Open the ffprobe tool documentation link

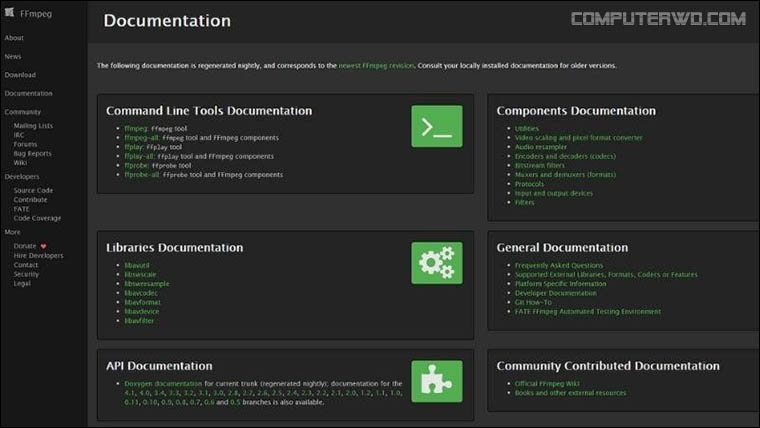tap(136, 165)
